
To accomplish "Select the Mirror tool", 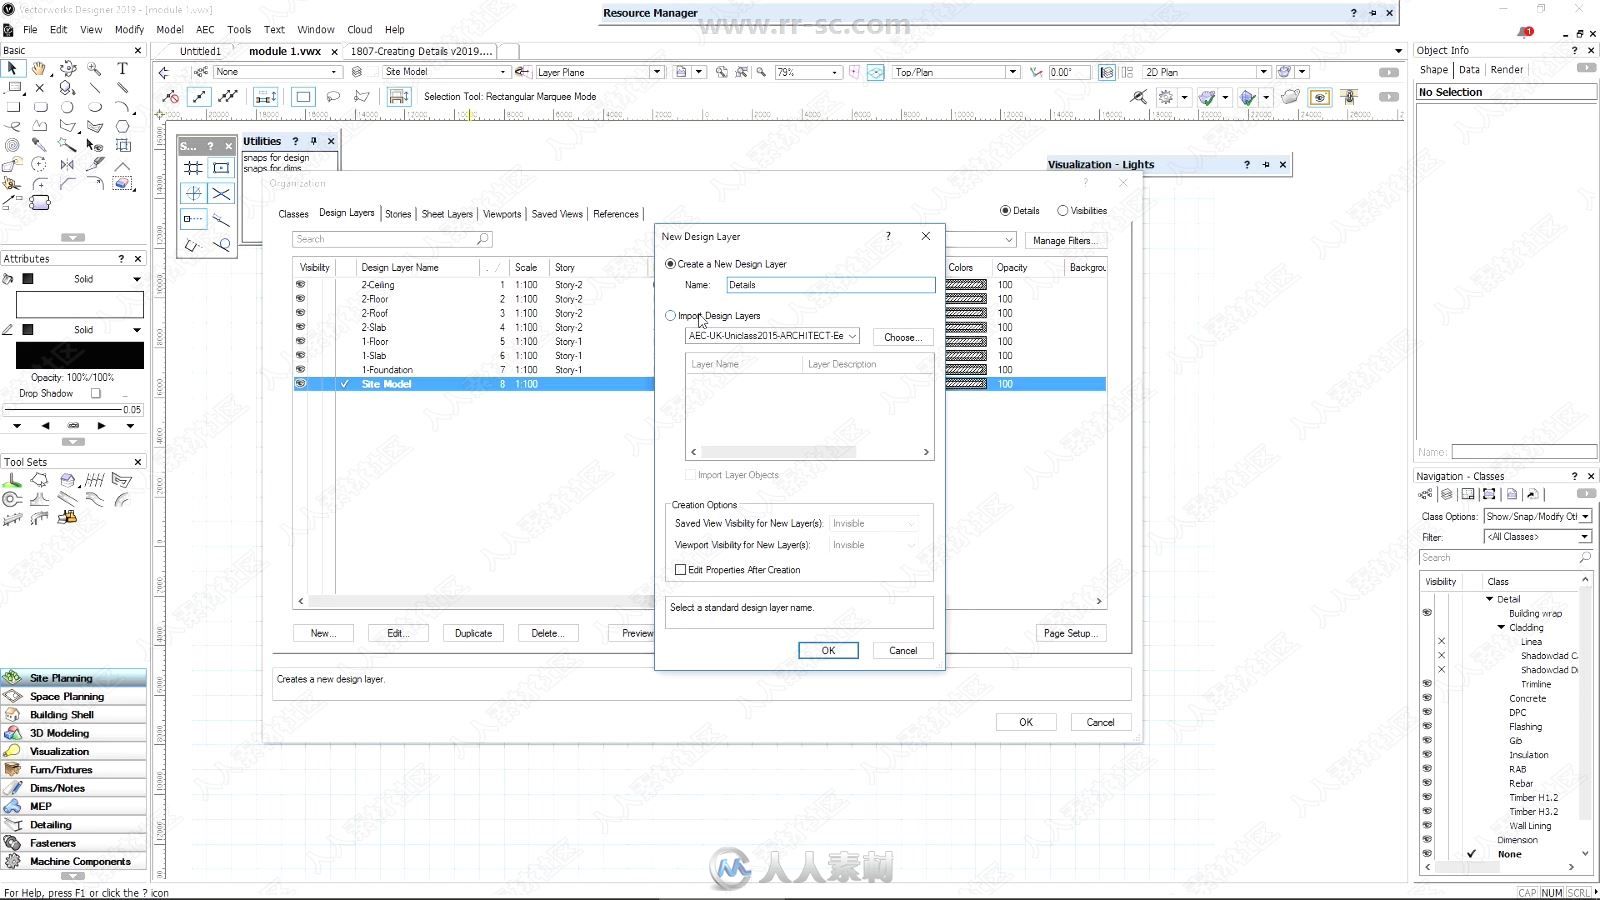I will (67, 164).
